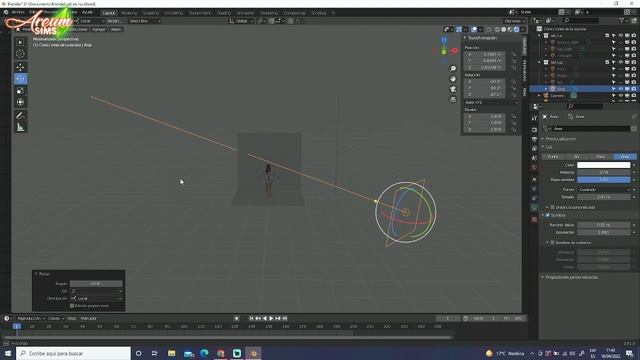This screenshot has height=360, width=640.
Task: Click the Potencia power value slider
Action: (x=604, y=173)
